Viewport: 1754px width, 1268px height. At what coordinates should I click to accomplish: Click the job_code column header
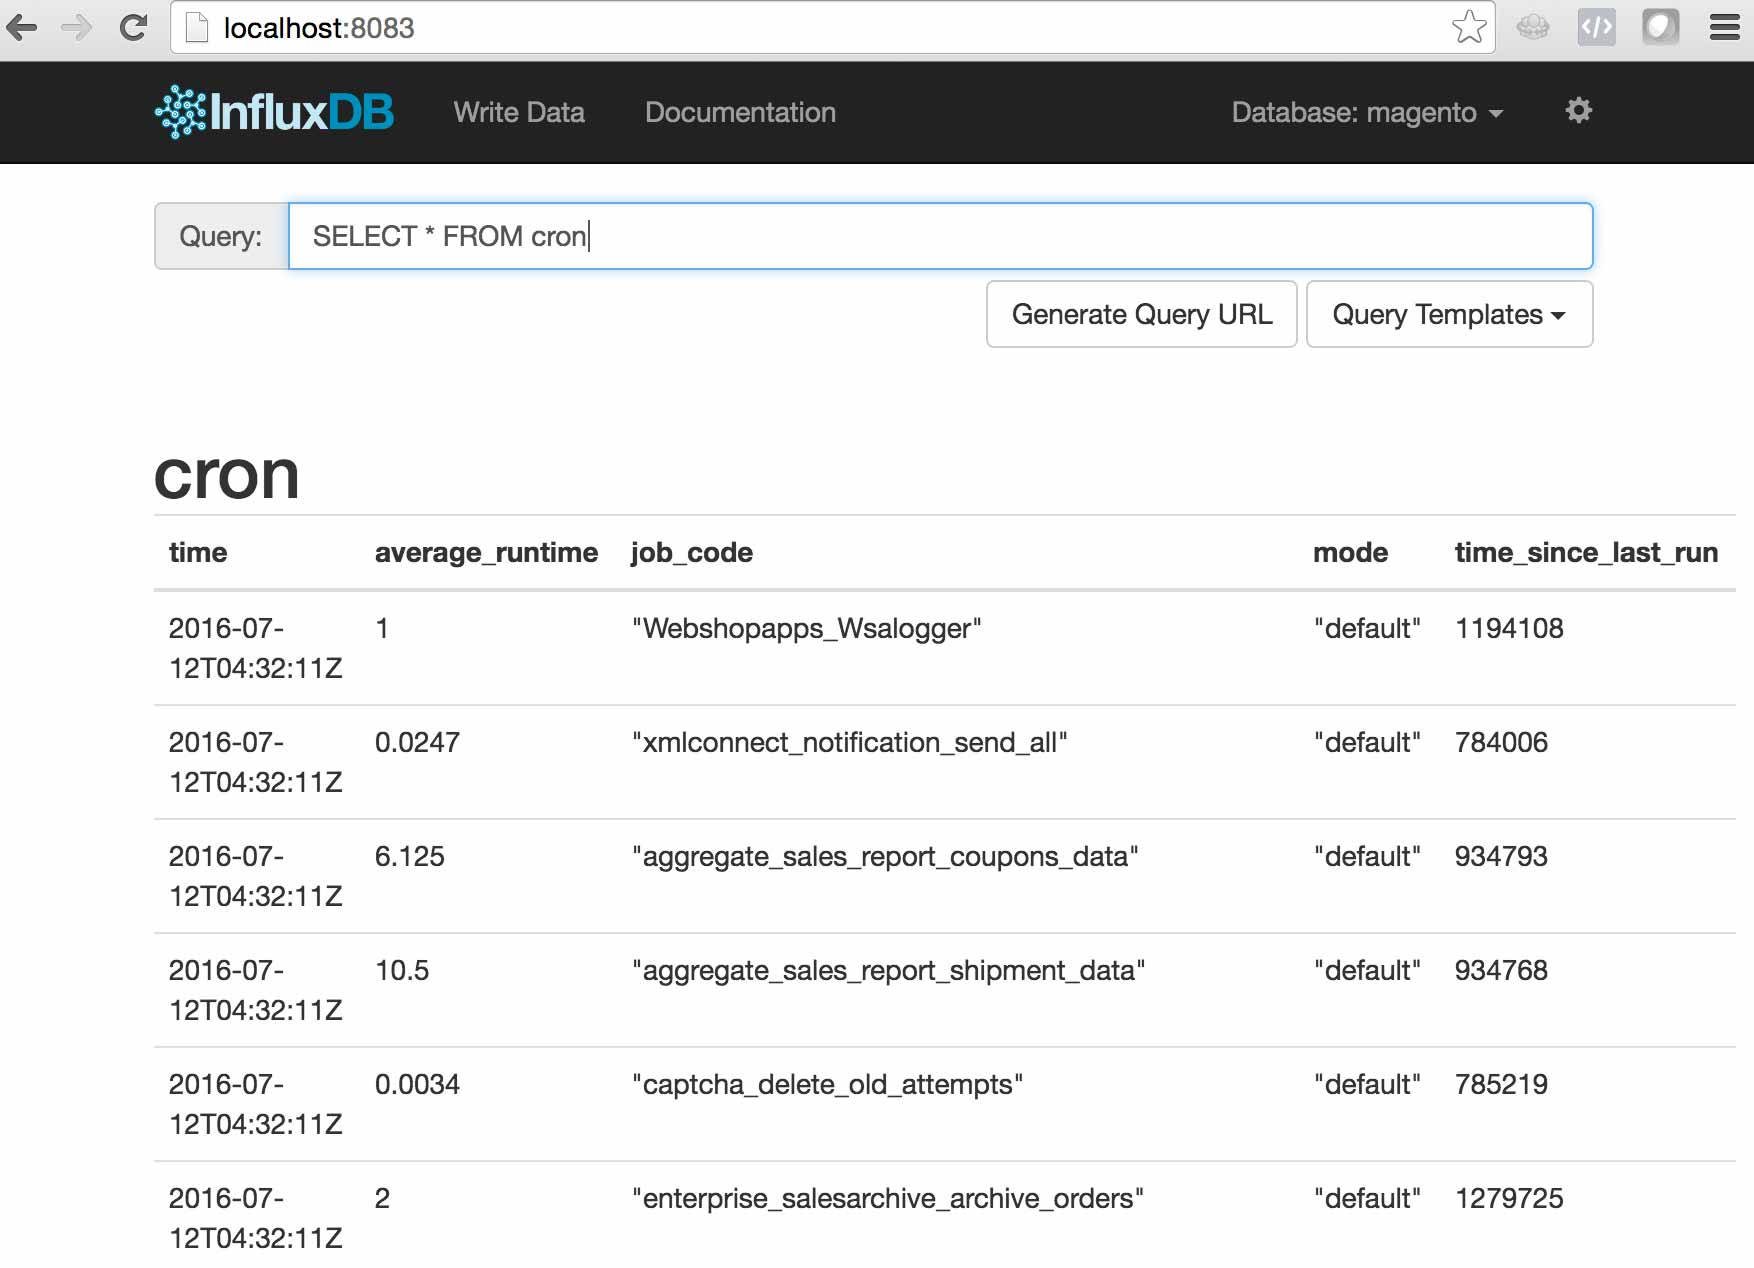pos(692,552)
